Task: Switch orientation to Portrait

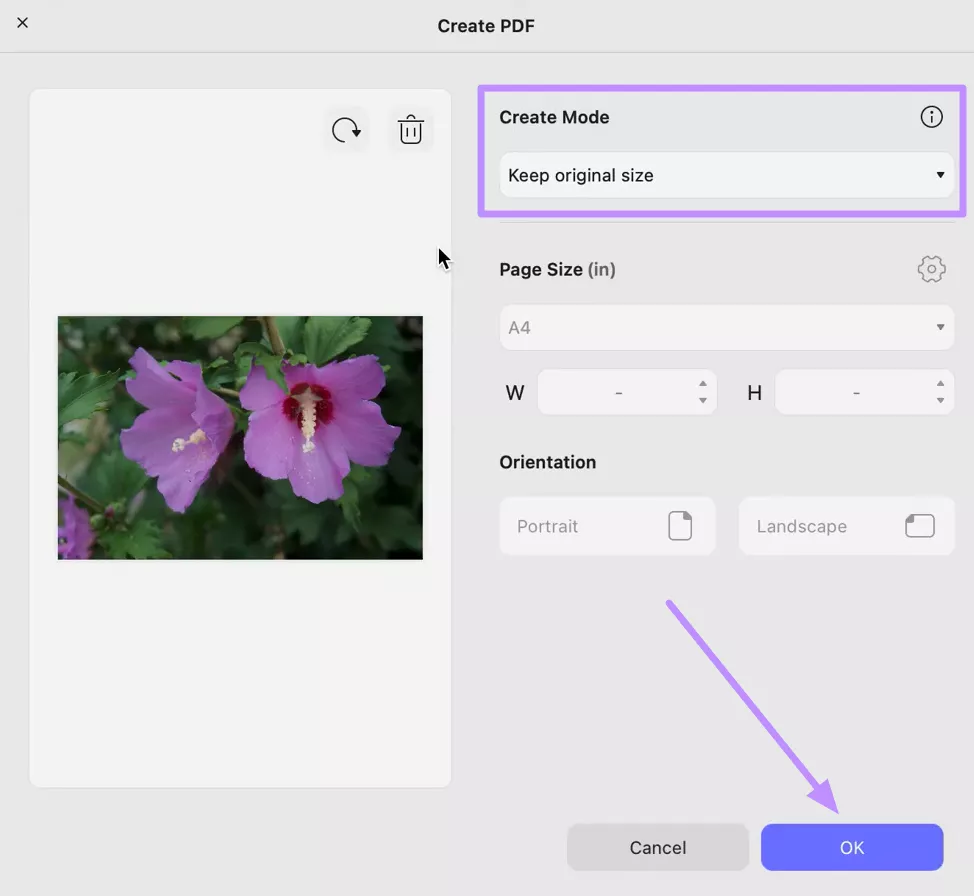Action: 607,525
